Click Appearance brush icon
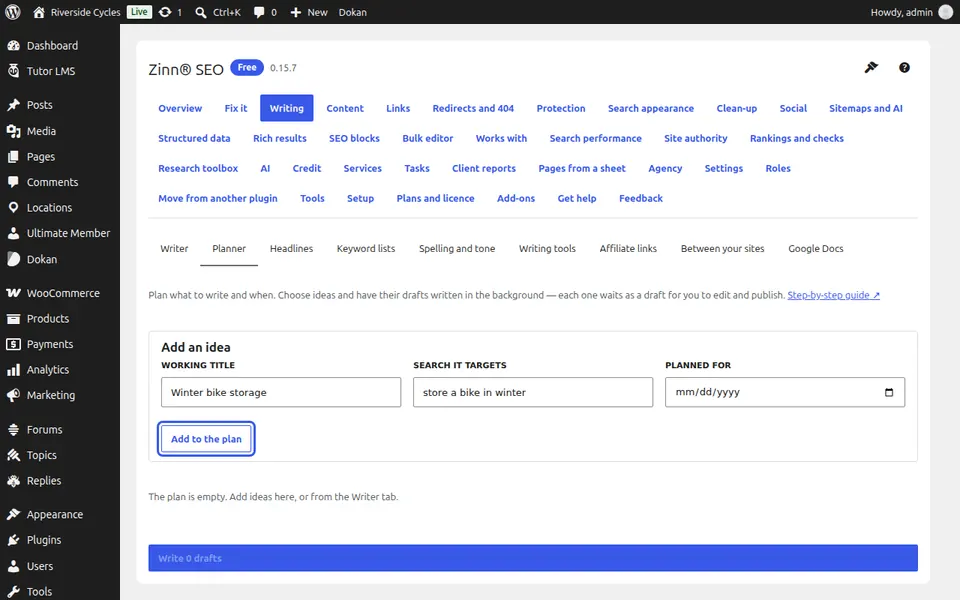This screenshot has height=600, width=960. [x=13, y=514]
